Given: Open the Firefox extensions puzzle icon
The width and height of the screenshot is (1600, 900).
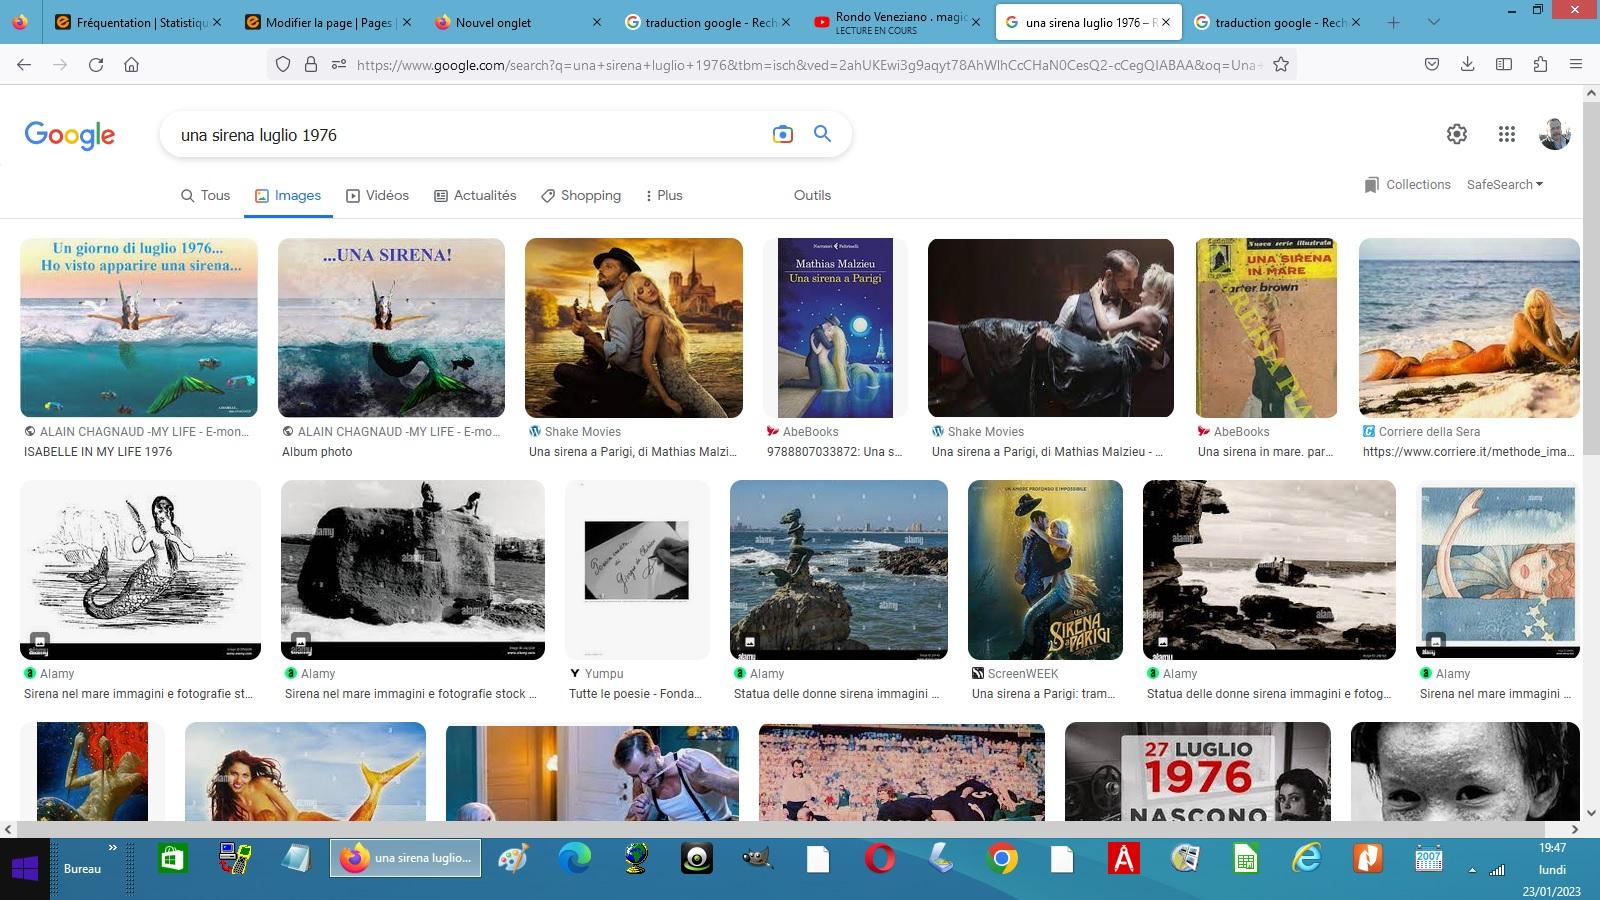Looking at the screenshot, I should [x=1540, y=64].
